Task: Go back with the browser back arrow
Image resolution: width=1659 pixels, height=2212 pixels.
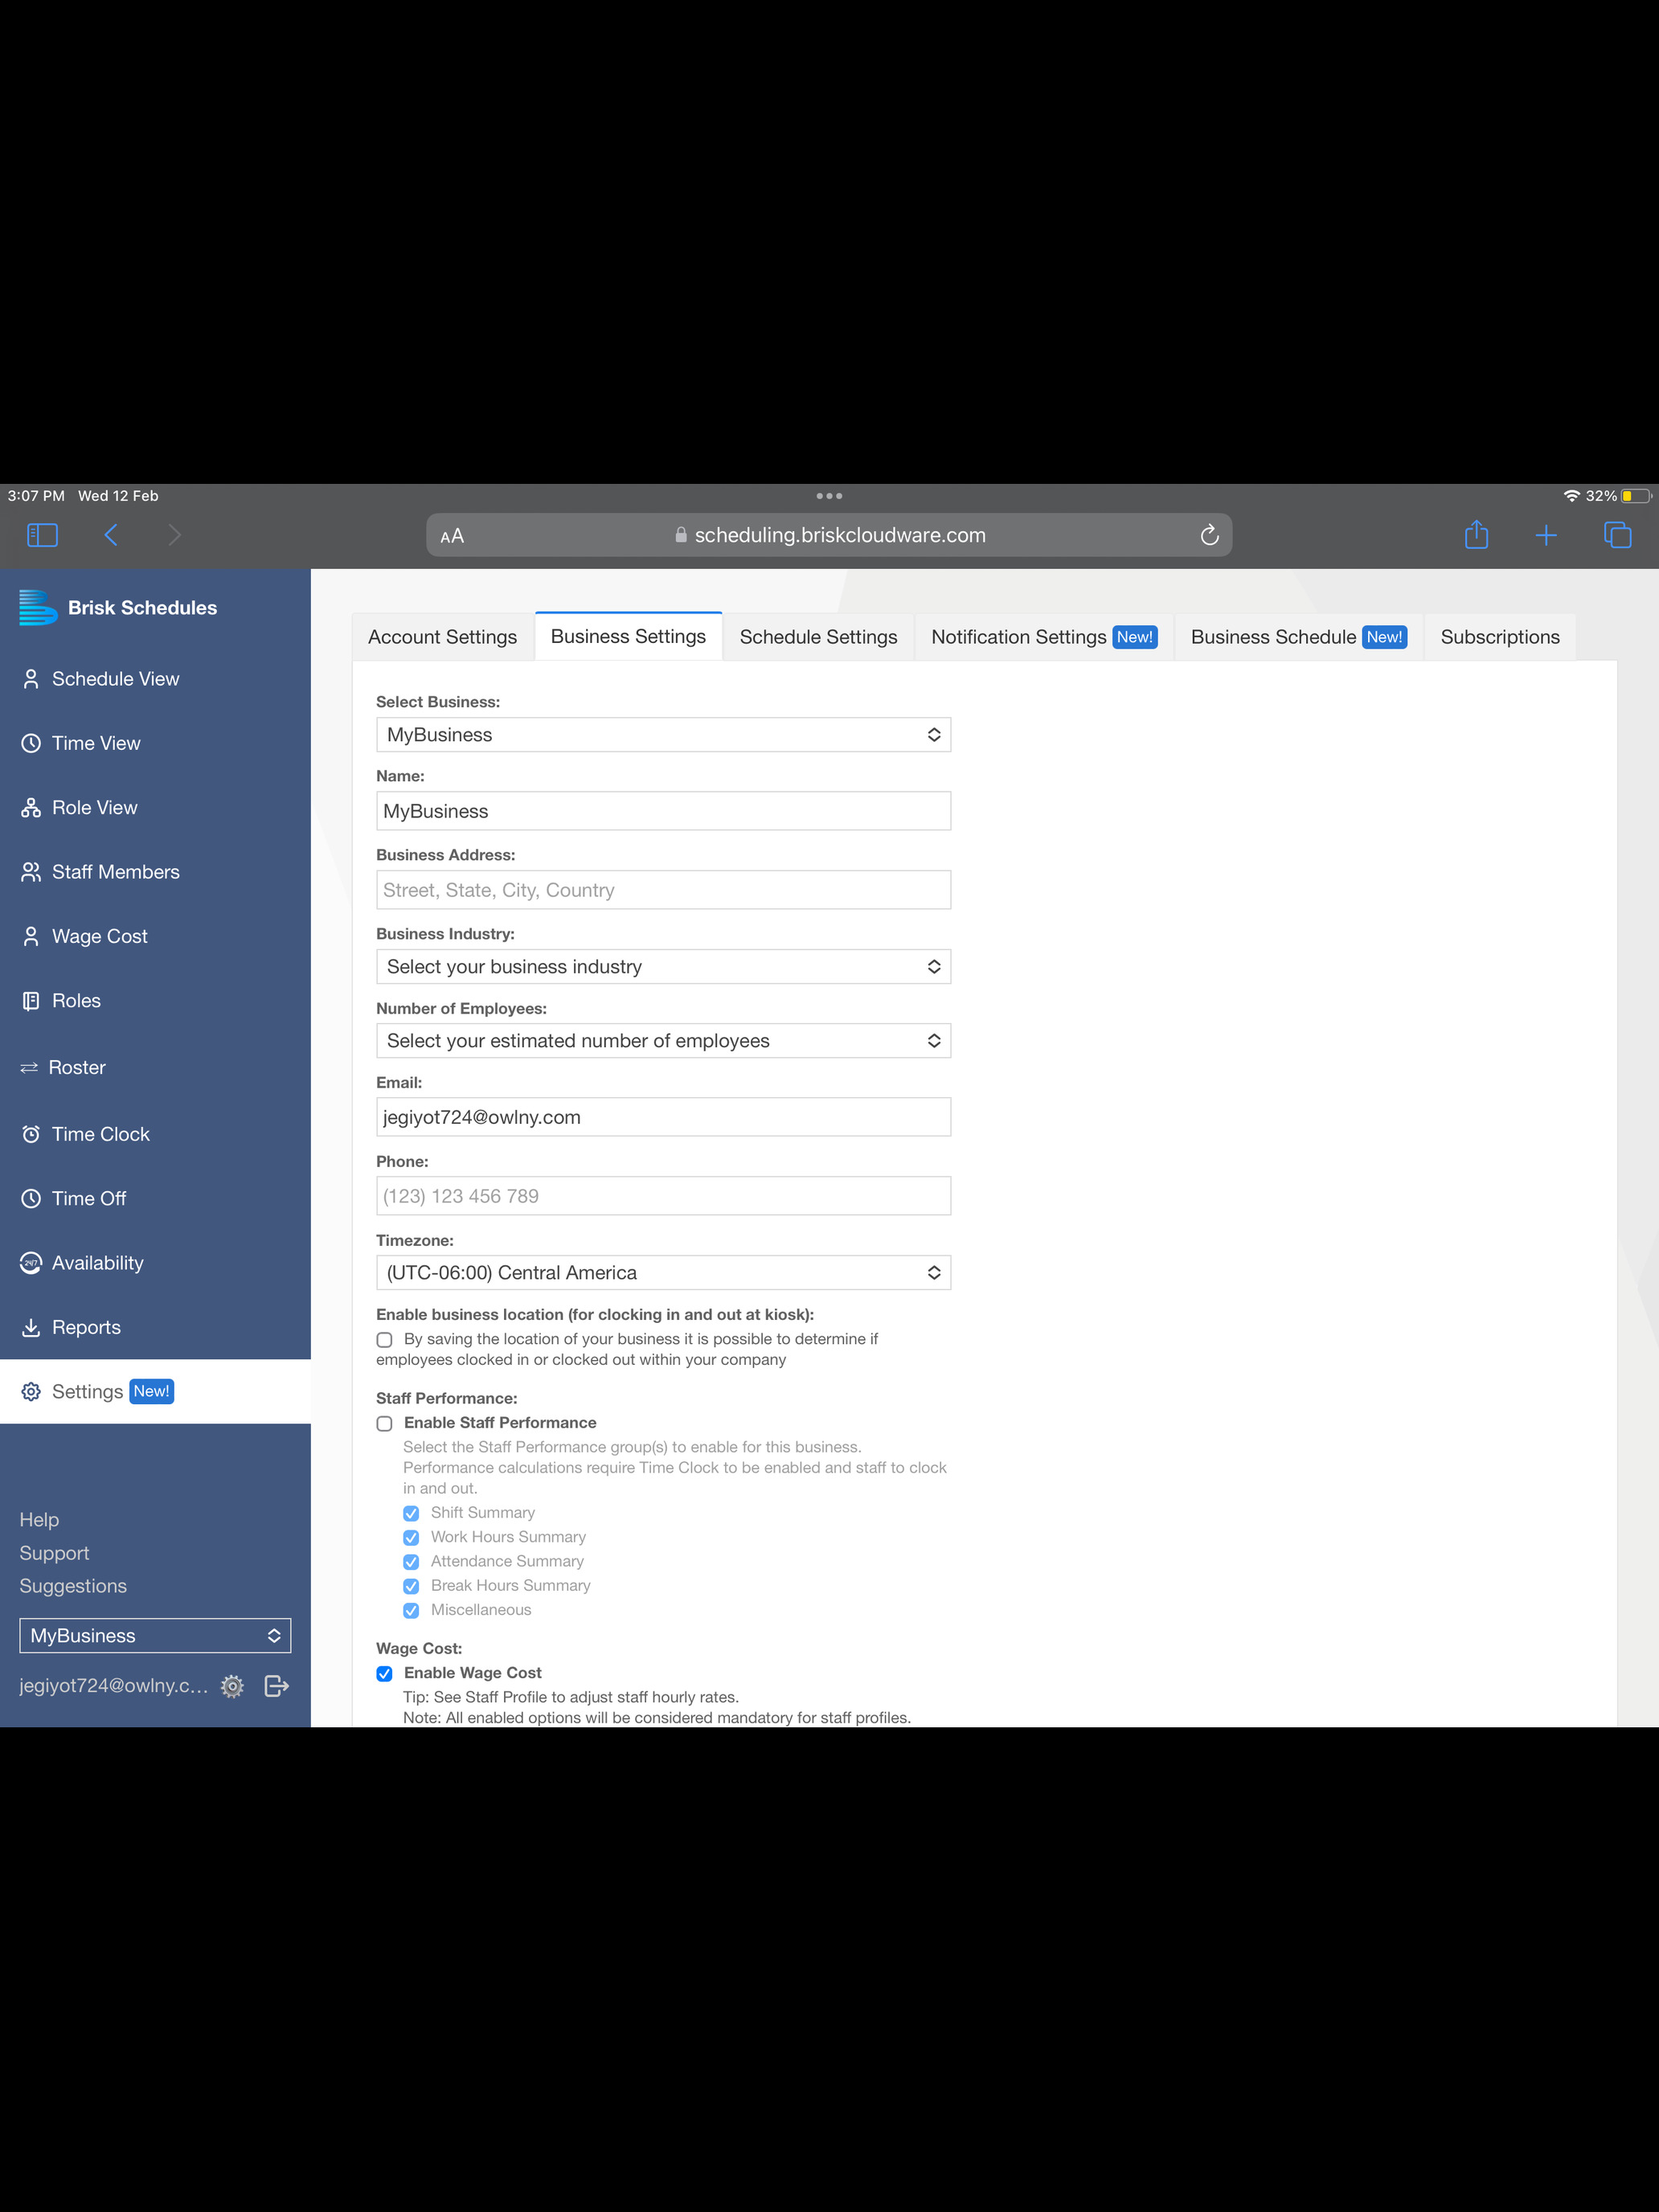Action: [111, 535]
